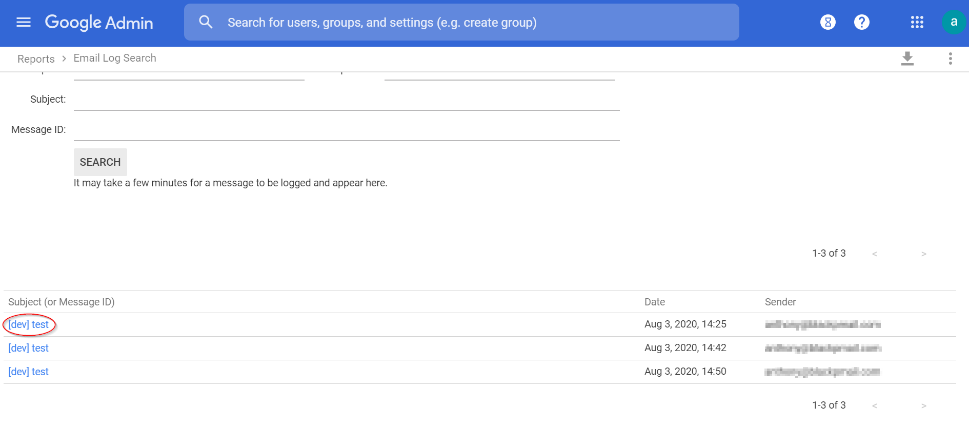Viewport: 969px width, 425px height.
Task: Download the email log results
Action: coord(907,59)
